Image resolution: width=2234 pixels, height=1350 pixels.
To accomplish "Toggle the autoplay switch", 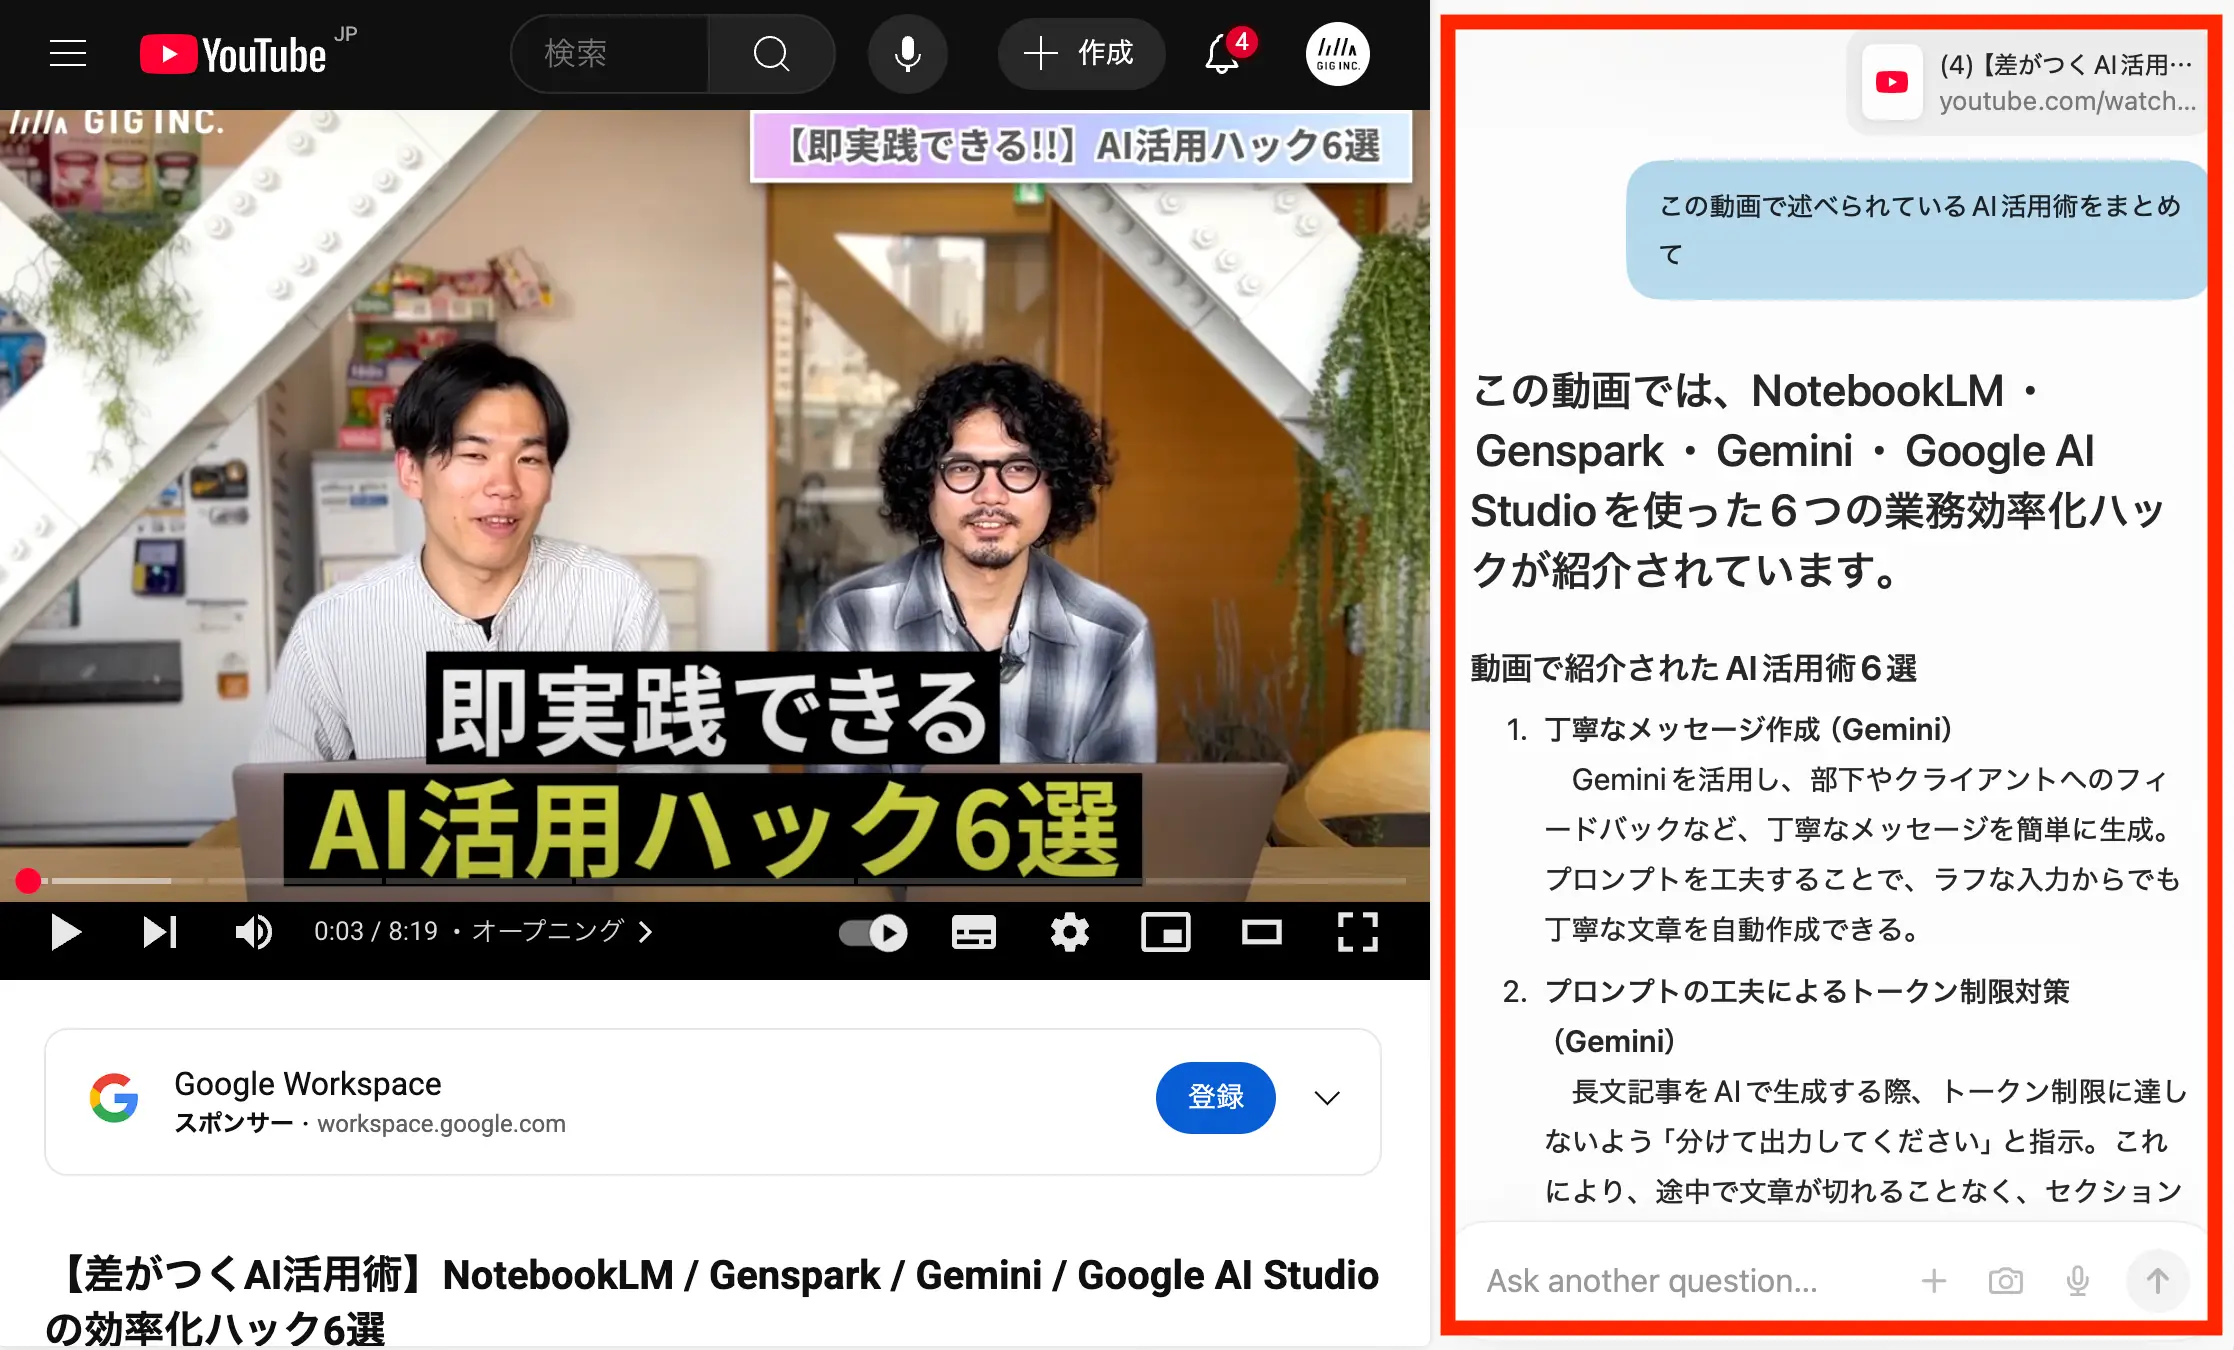I will (873, 933).
